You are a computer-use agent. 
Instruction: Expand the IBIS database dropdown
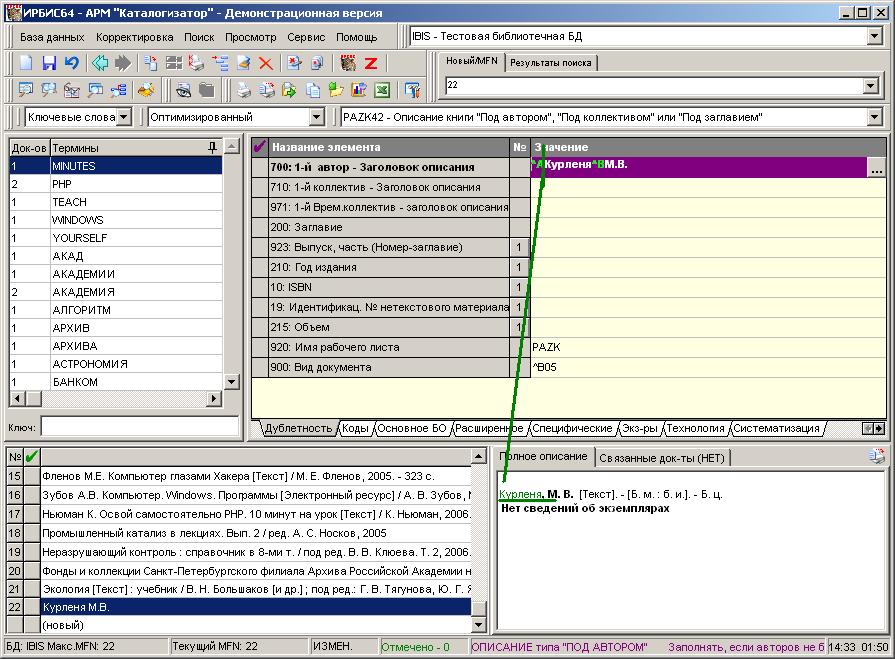coord(874,37)
